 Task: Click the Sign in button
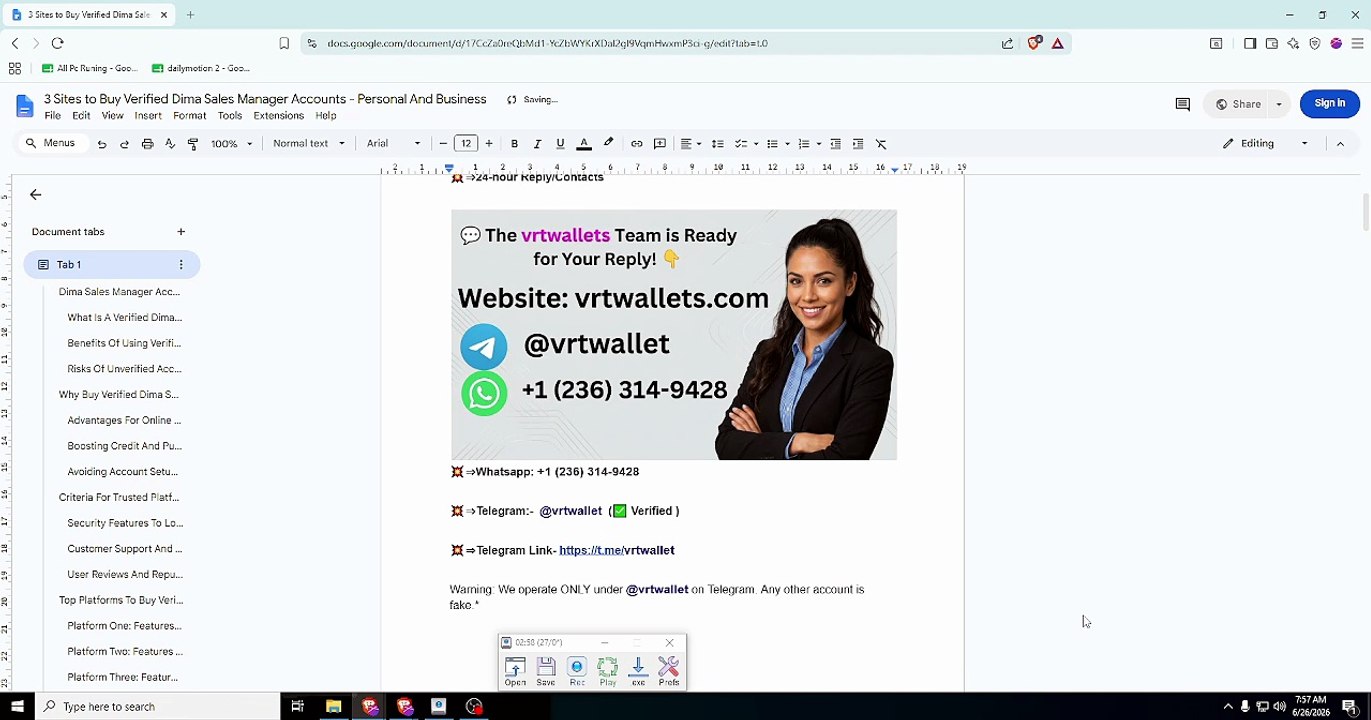tap(1329, 103)
